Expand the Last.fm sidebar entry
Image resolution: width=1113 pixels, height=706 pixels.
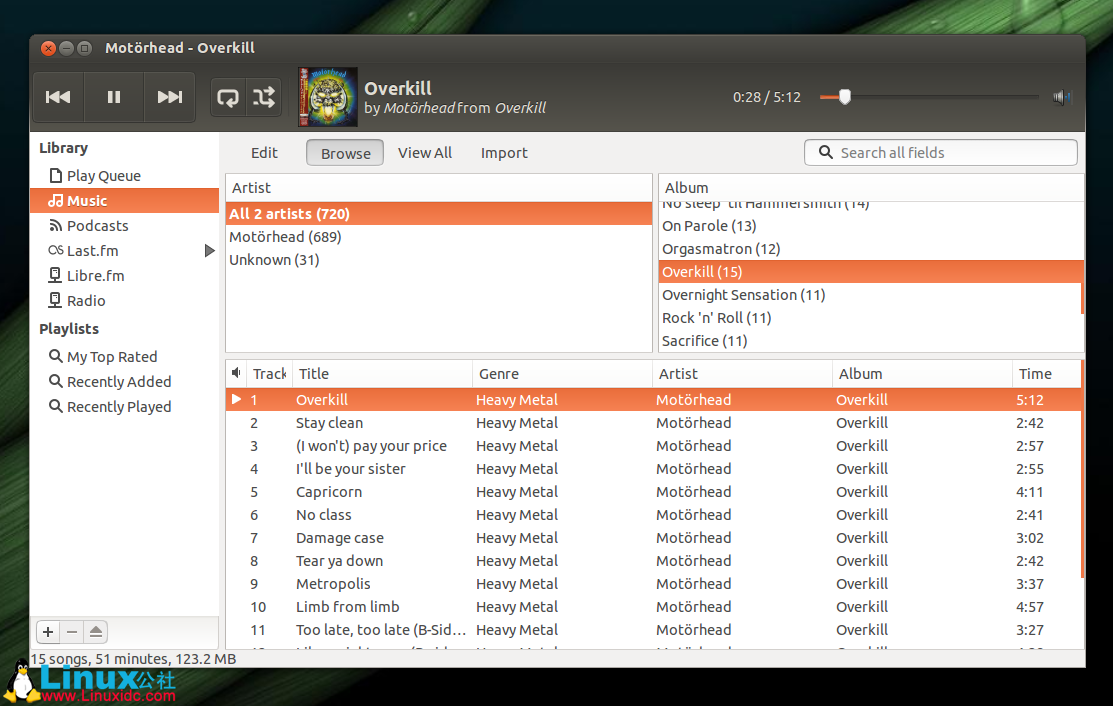pyautogui.click(x=210, y=251)
